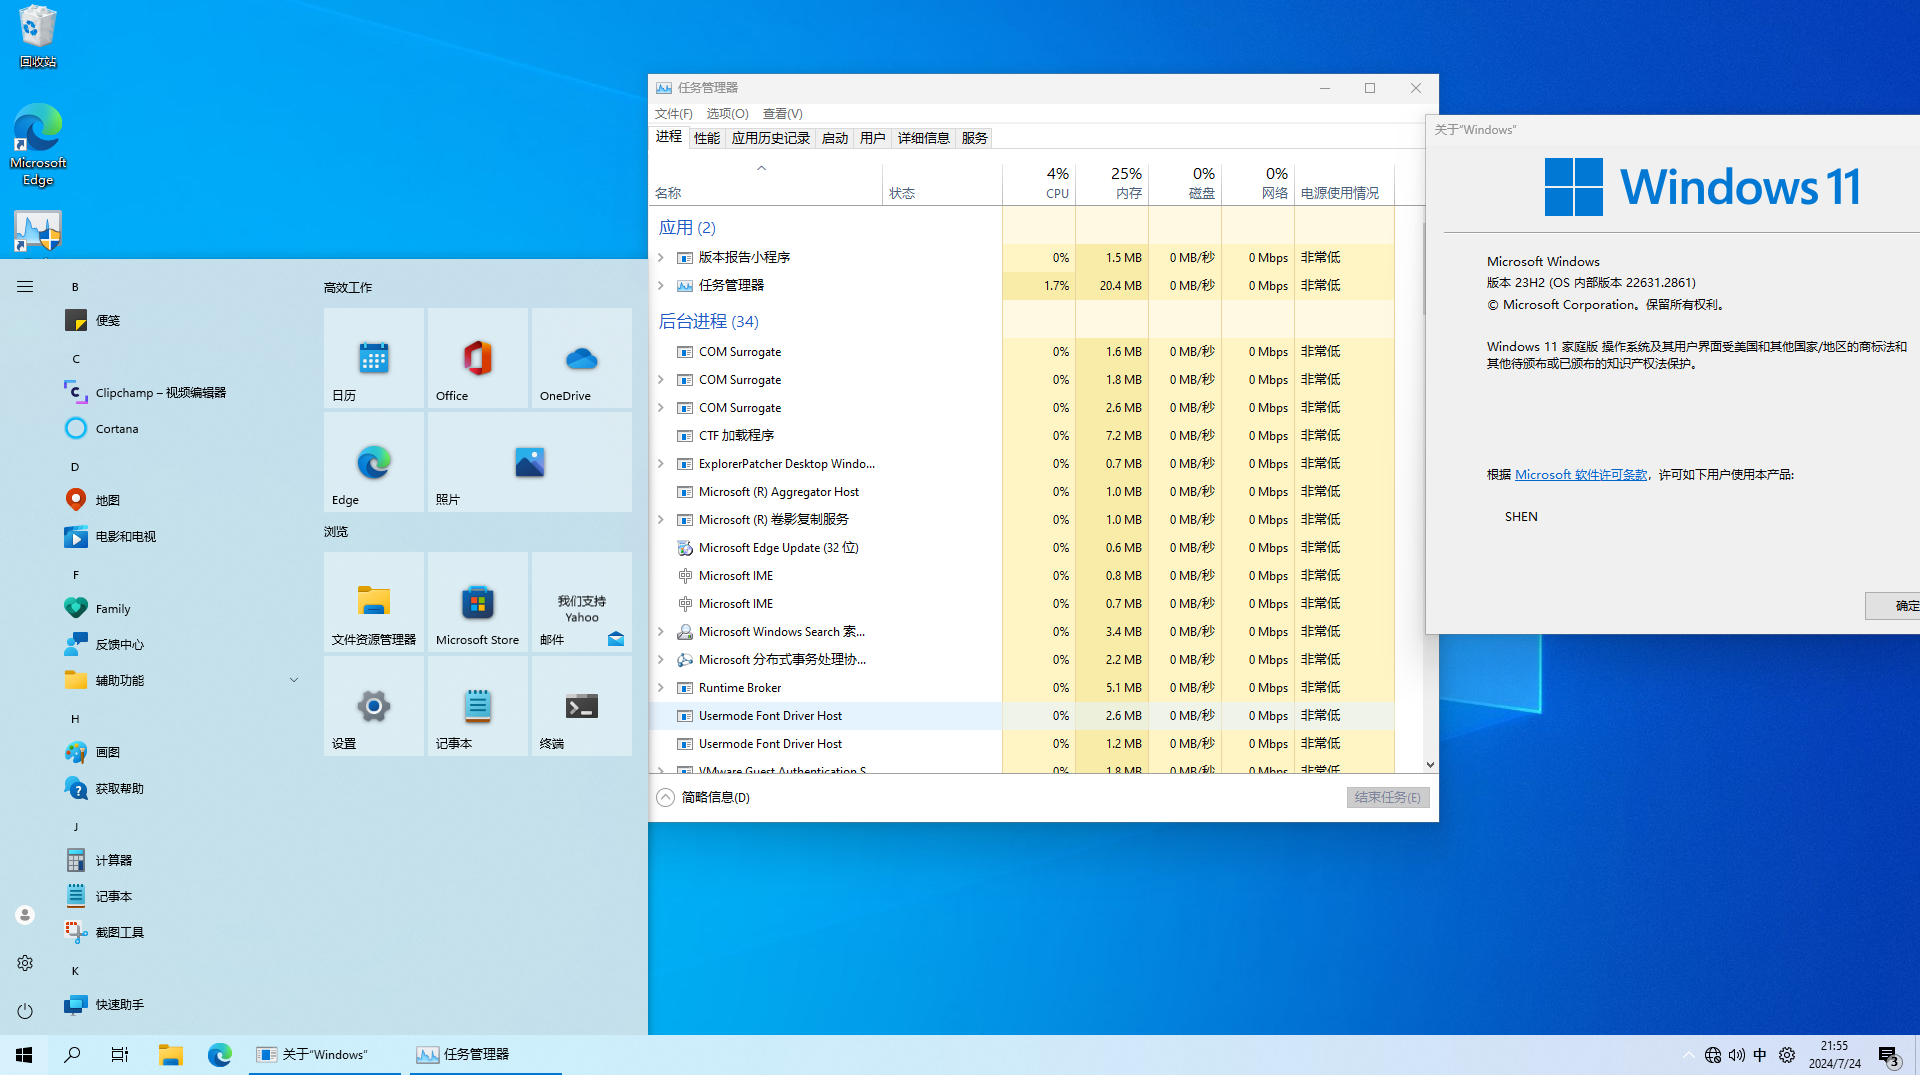Open Microsoft 软件许可条款 link
Image resolution: width=1920 pixels, height=1075 pixels.
point(1581,475)
